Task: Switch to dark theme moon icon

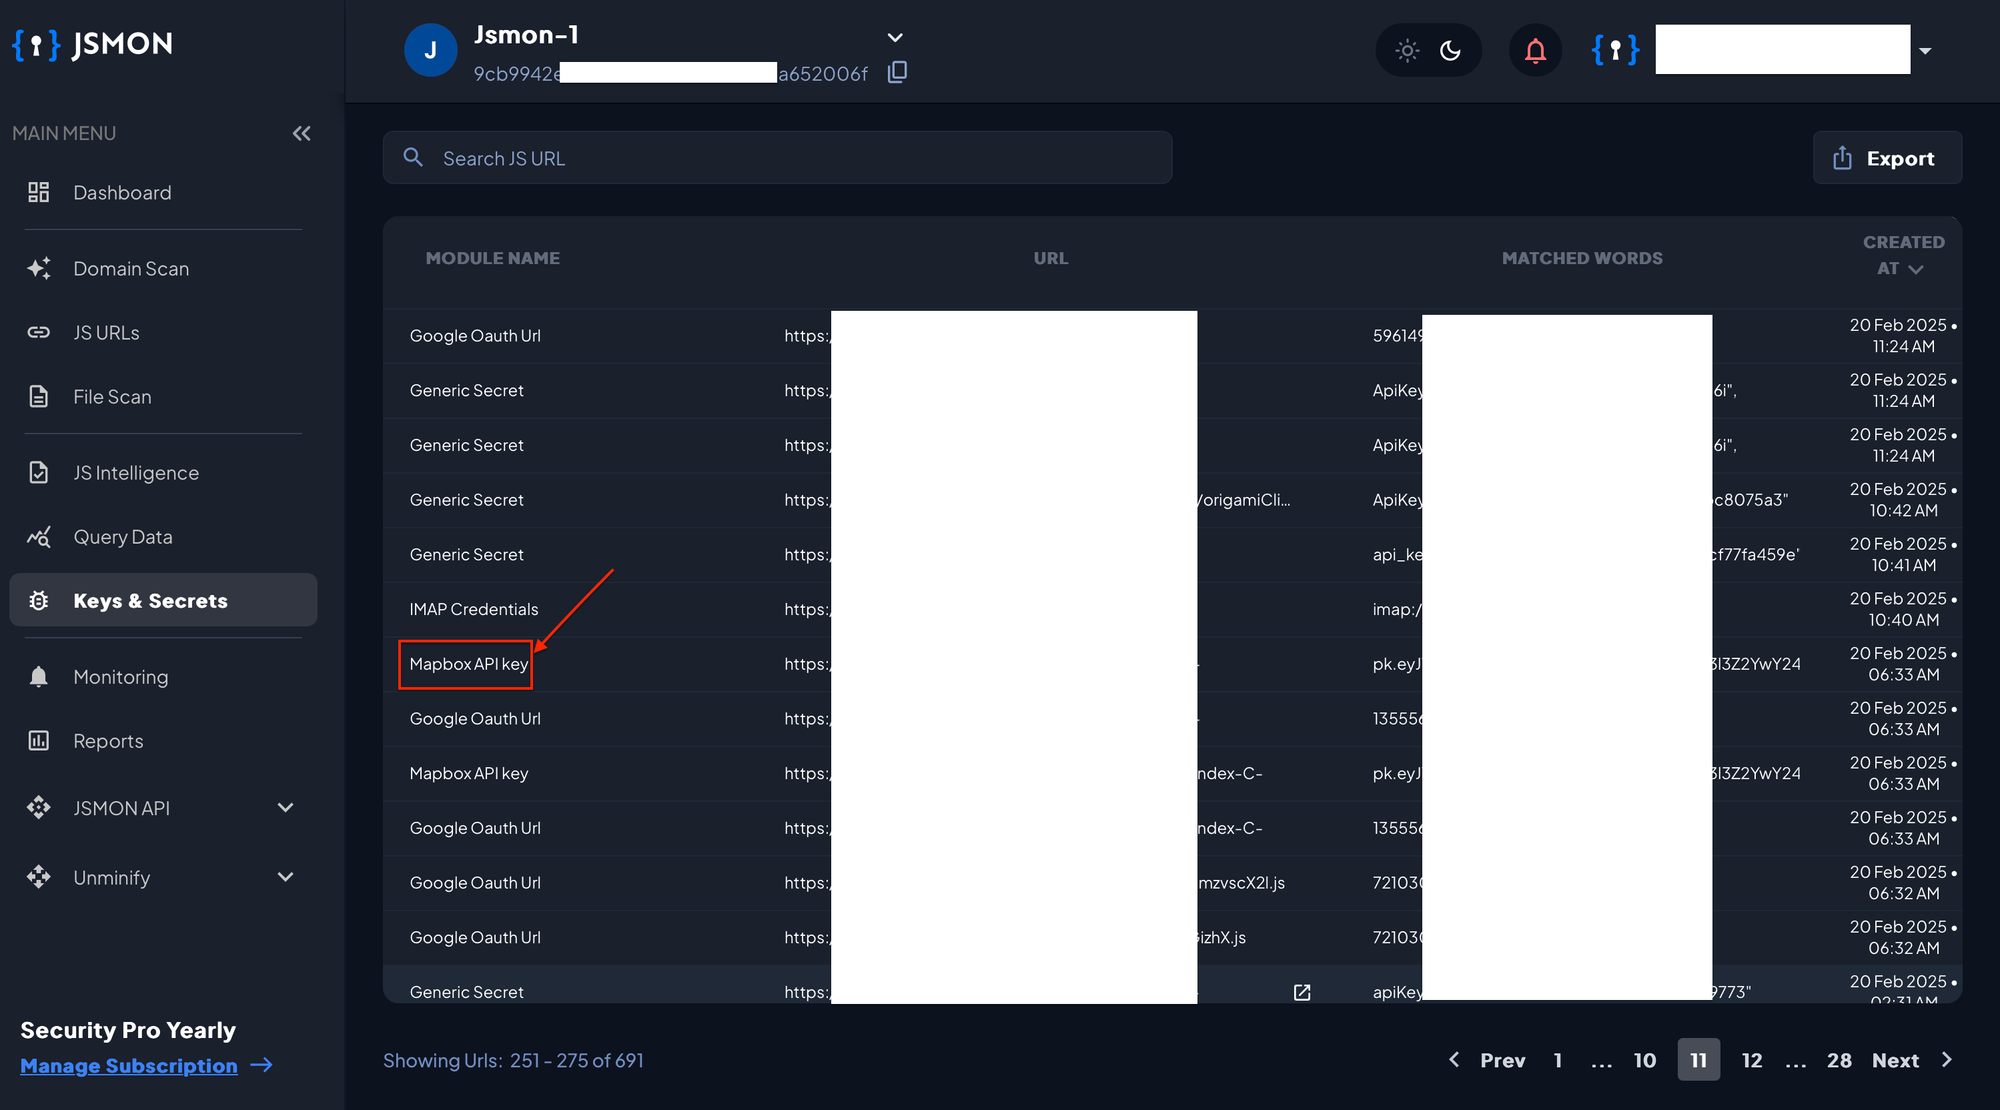Action: 1450,50
